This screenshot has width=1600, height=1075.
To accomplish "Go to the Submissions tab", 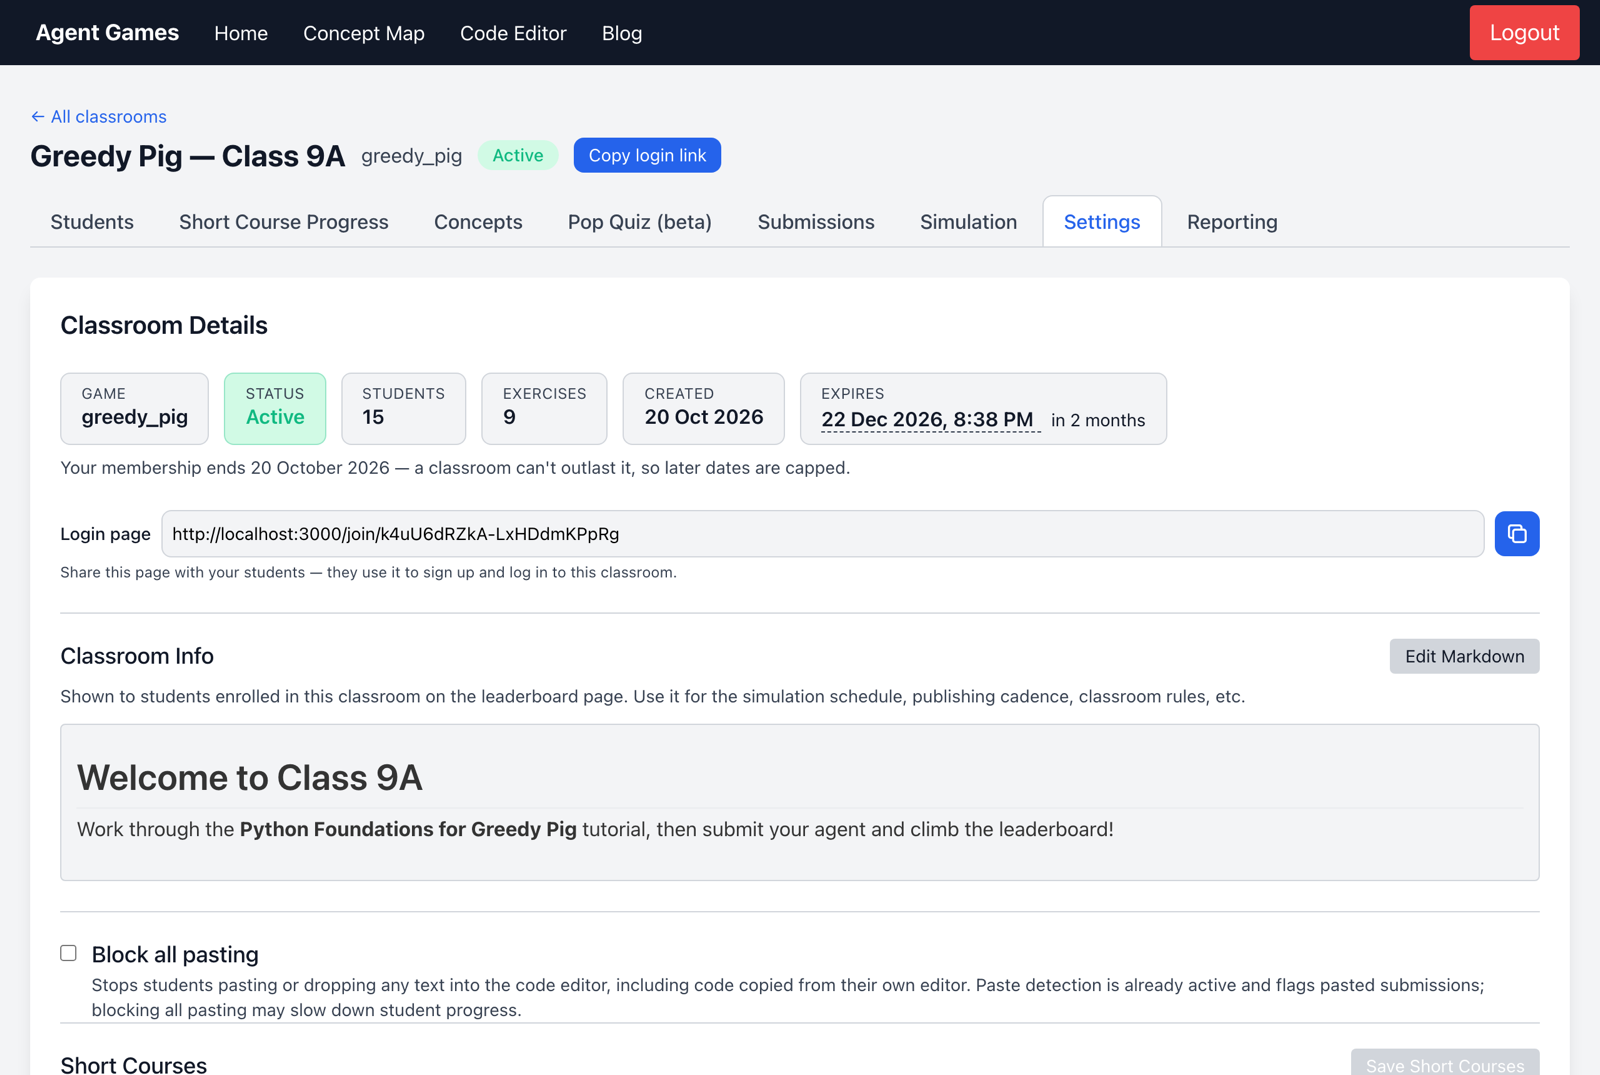I will (816, 222).
